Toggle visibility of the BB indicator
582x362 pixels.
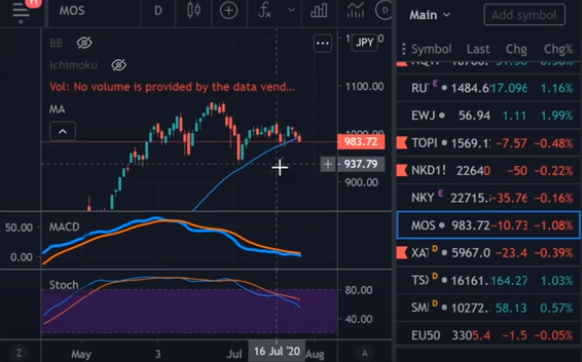pyautogui.click(x=84, y=43)
